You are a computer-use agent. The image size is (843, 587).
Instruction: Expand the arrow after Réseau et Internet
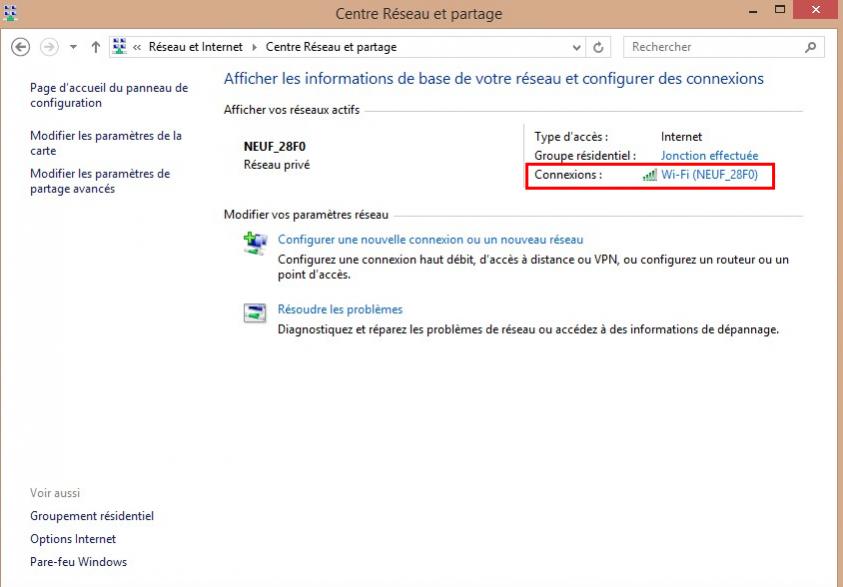click(x=254, y=47)
